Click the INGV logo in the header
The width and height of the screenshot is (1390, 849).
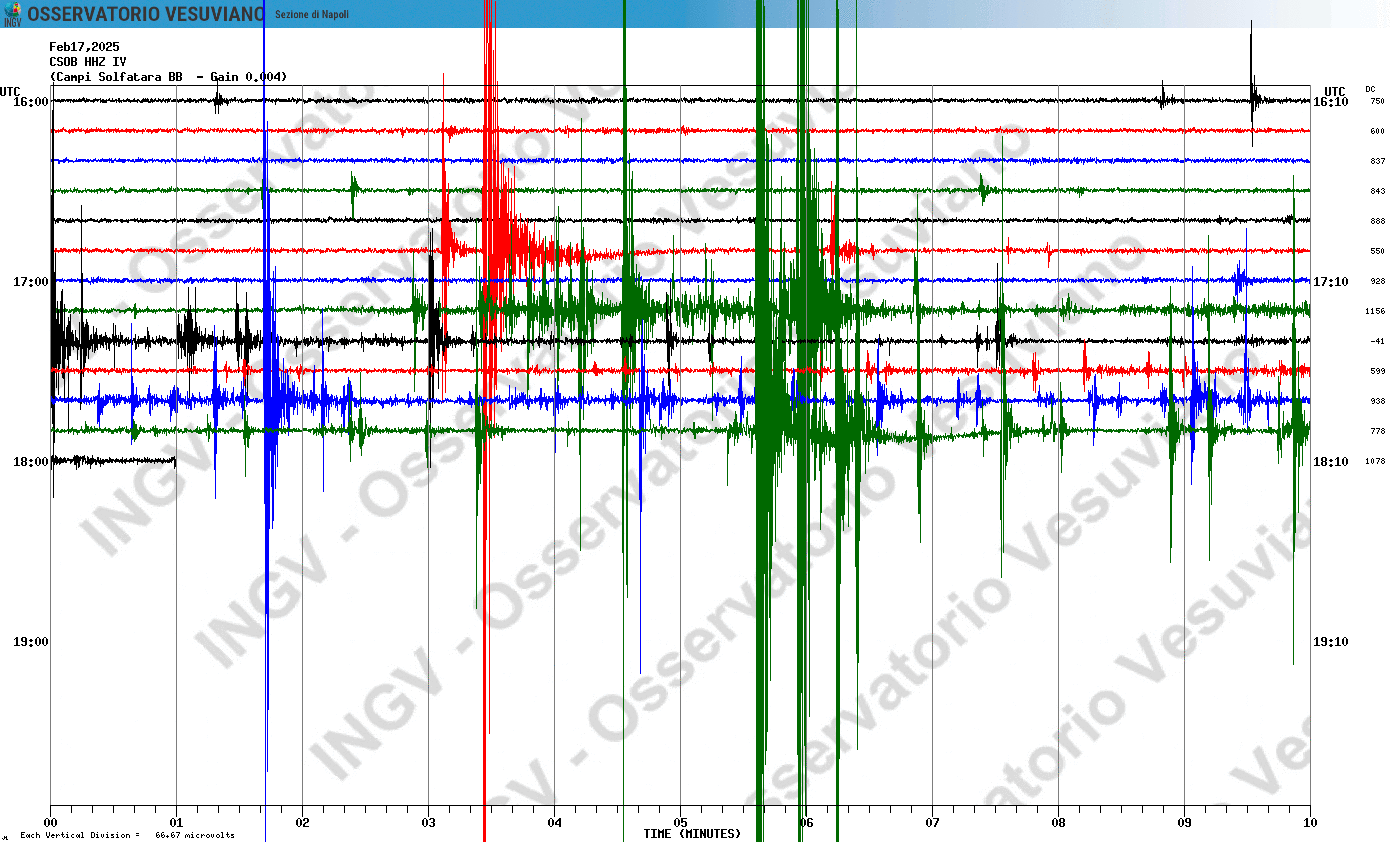12,14
